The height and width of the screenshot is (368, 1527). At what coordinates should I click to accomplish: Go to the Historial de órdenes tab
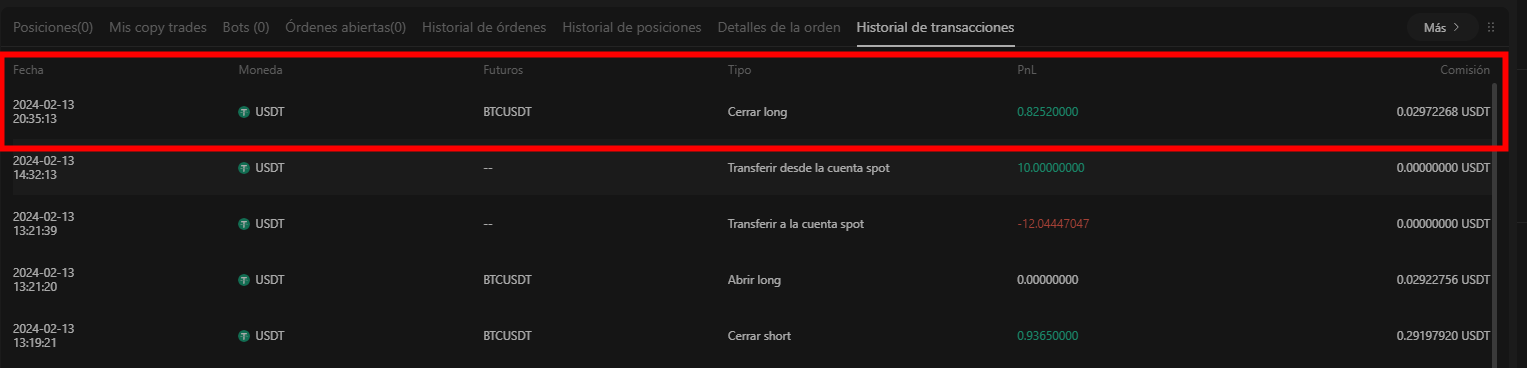(x=484, y=27)
